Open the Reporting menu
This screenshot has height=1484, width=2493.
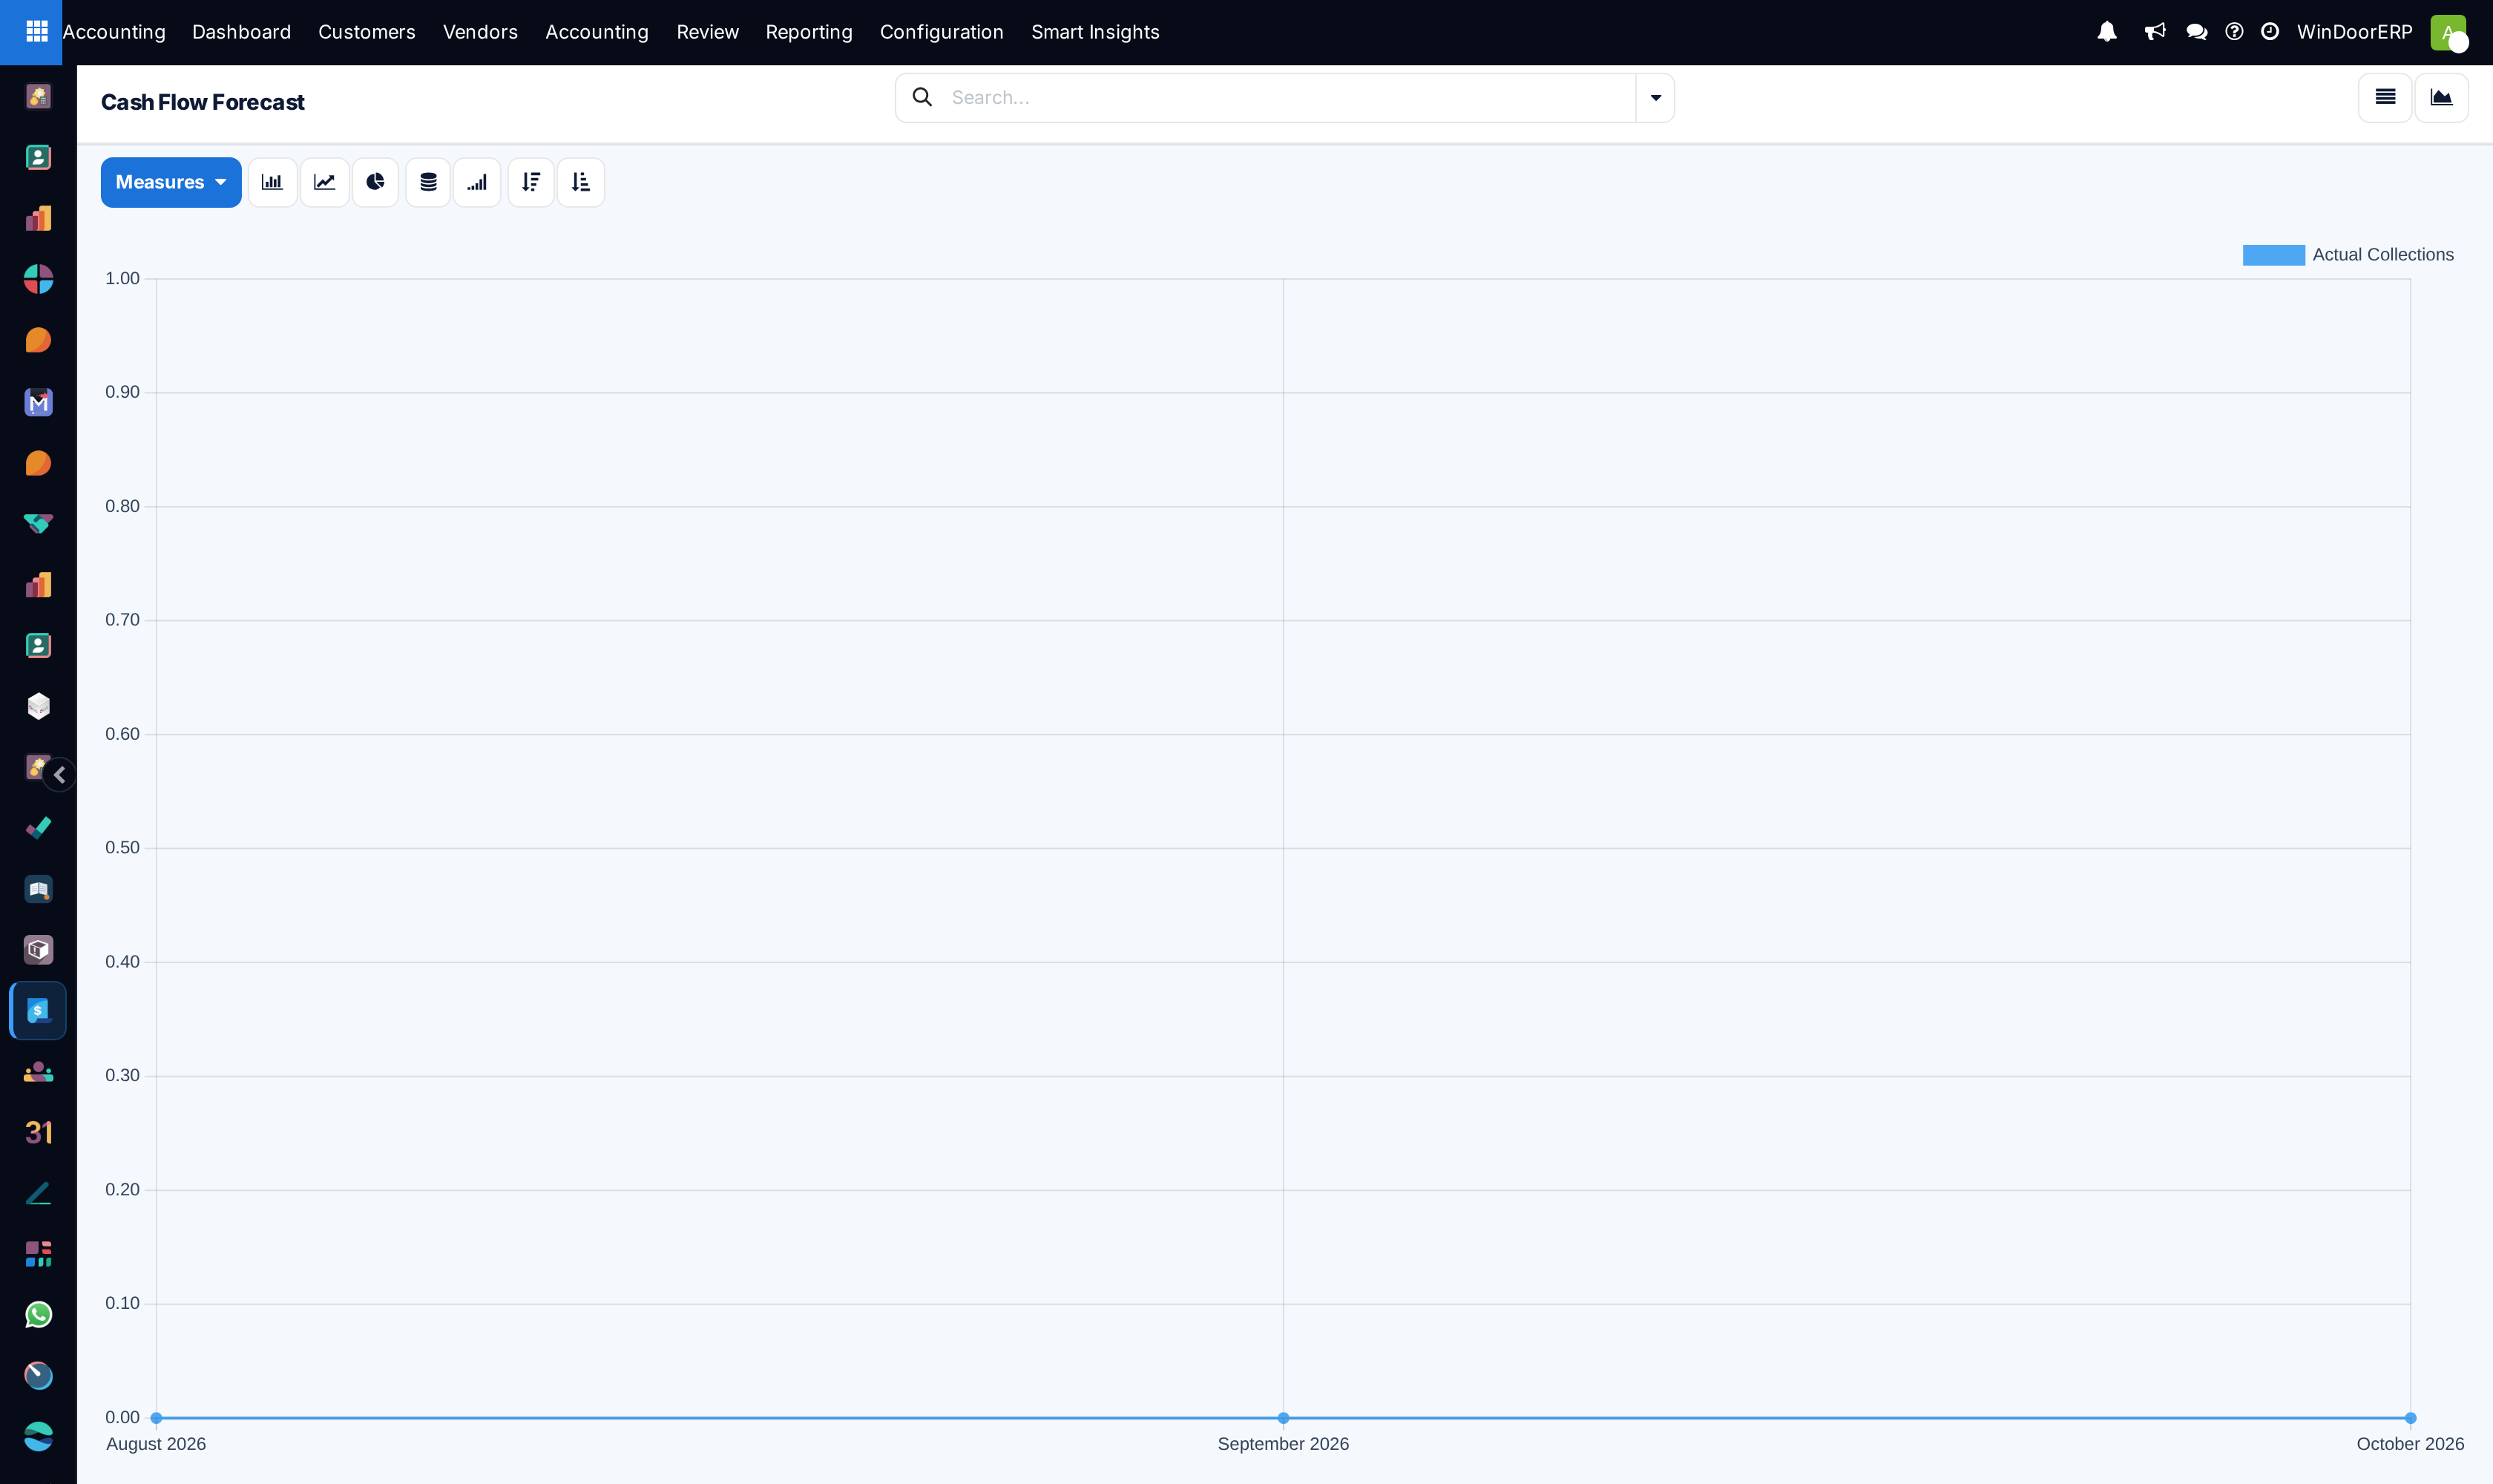click(x=809, y=32)
